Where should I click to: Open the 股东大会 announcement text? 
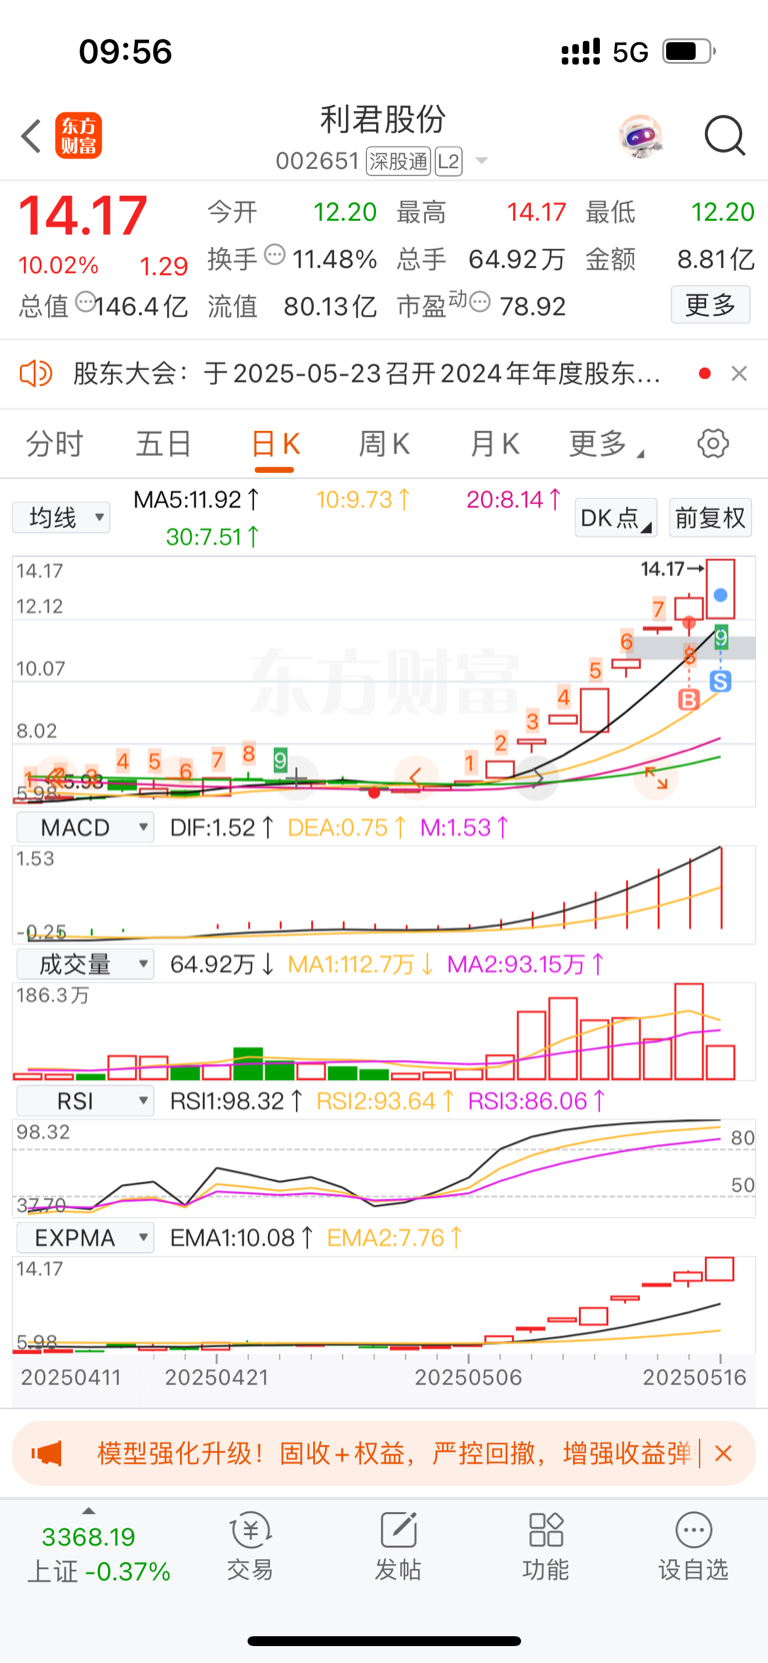point(367,374)
